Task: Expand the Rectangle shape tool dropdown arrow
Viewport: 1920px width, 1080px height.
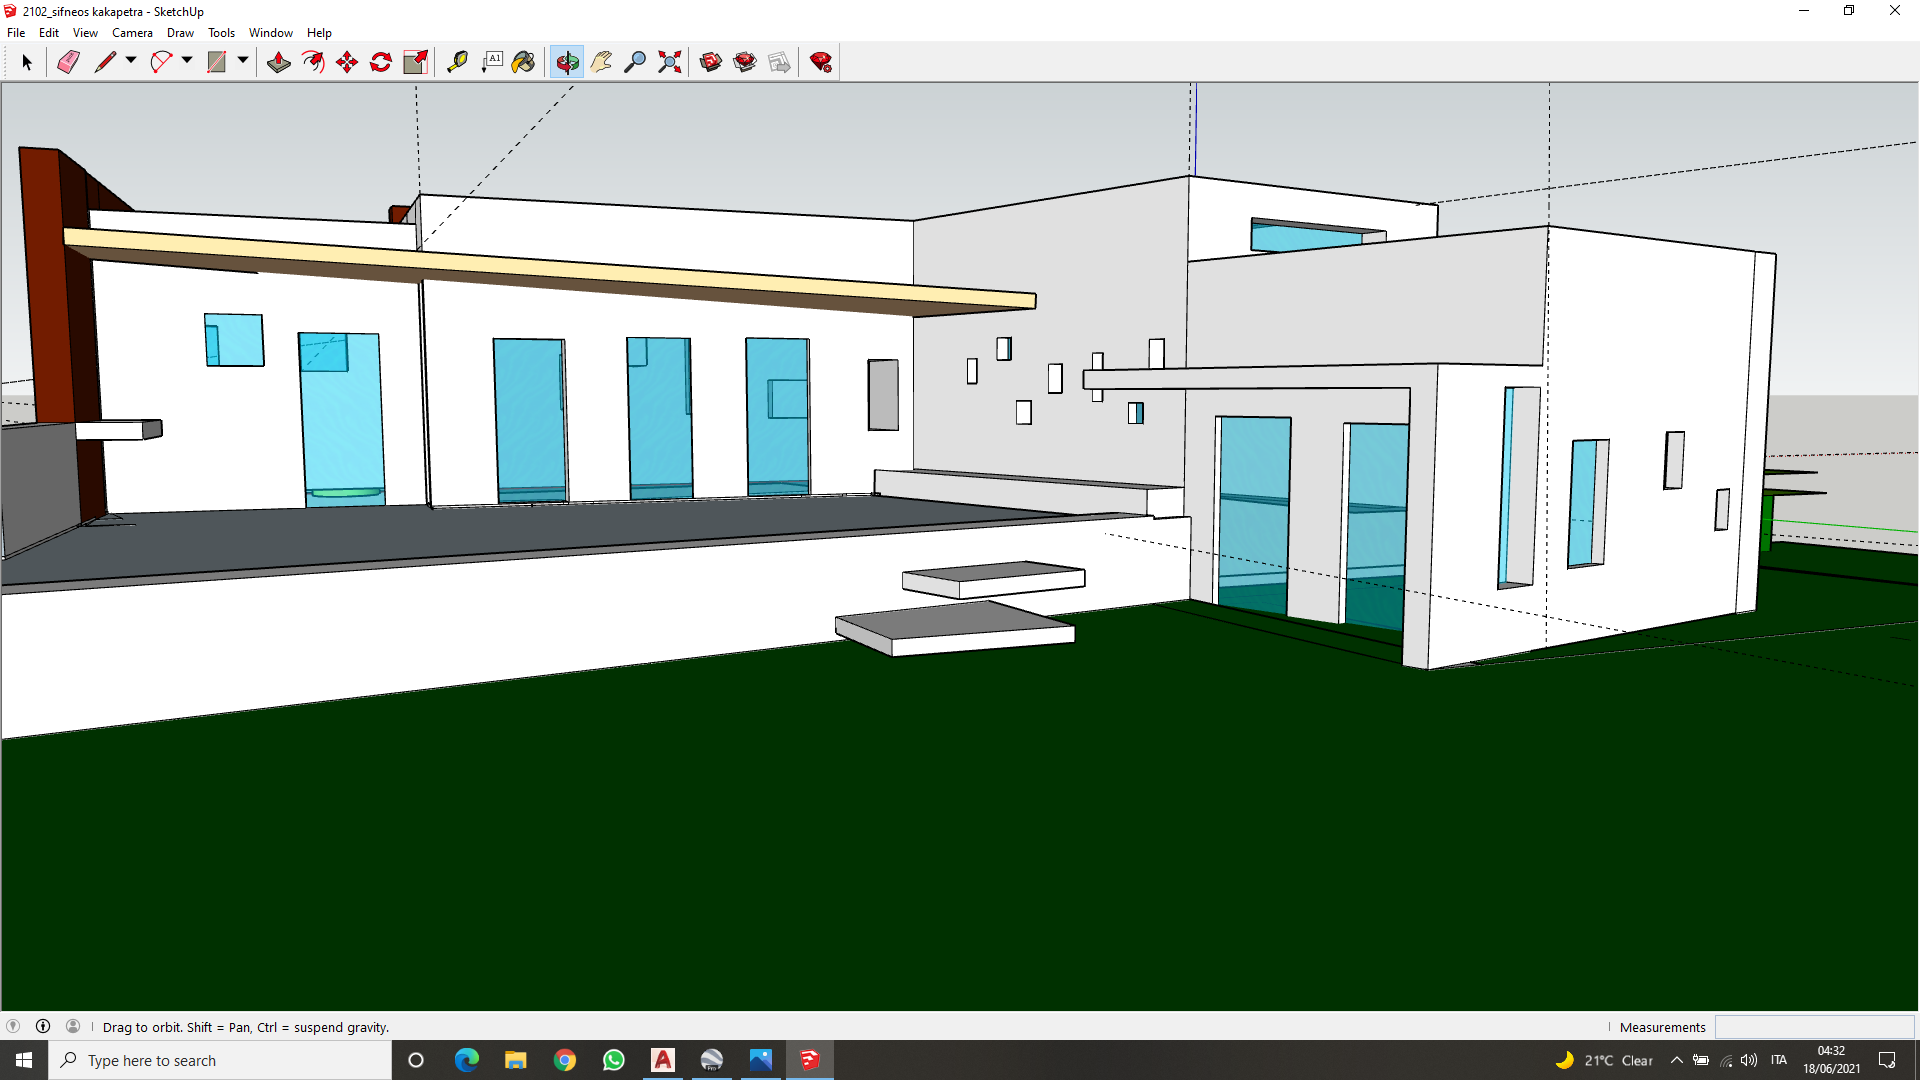Action: pyautogui.click(x=243, y=61)
